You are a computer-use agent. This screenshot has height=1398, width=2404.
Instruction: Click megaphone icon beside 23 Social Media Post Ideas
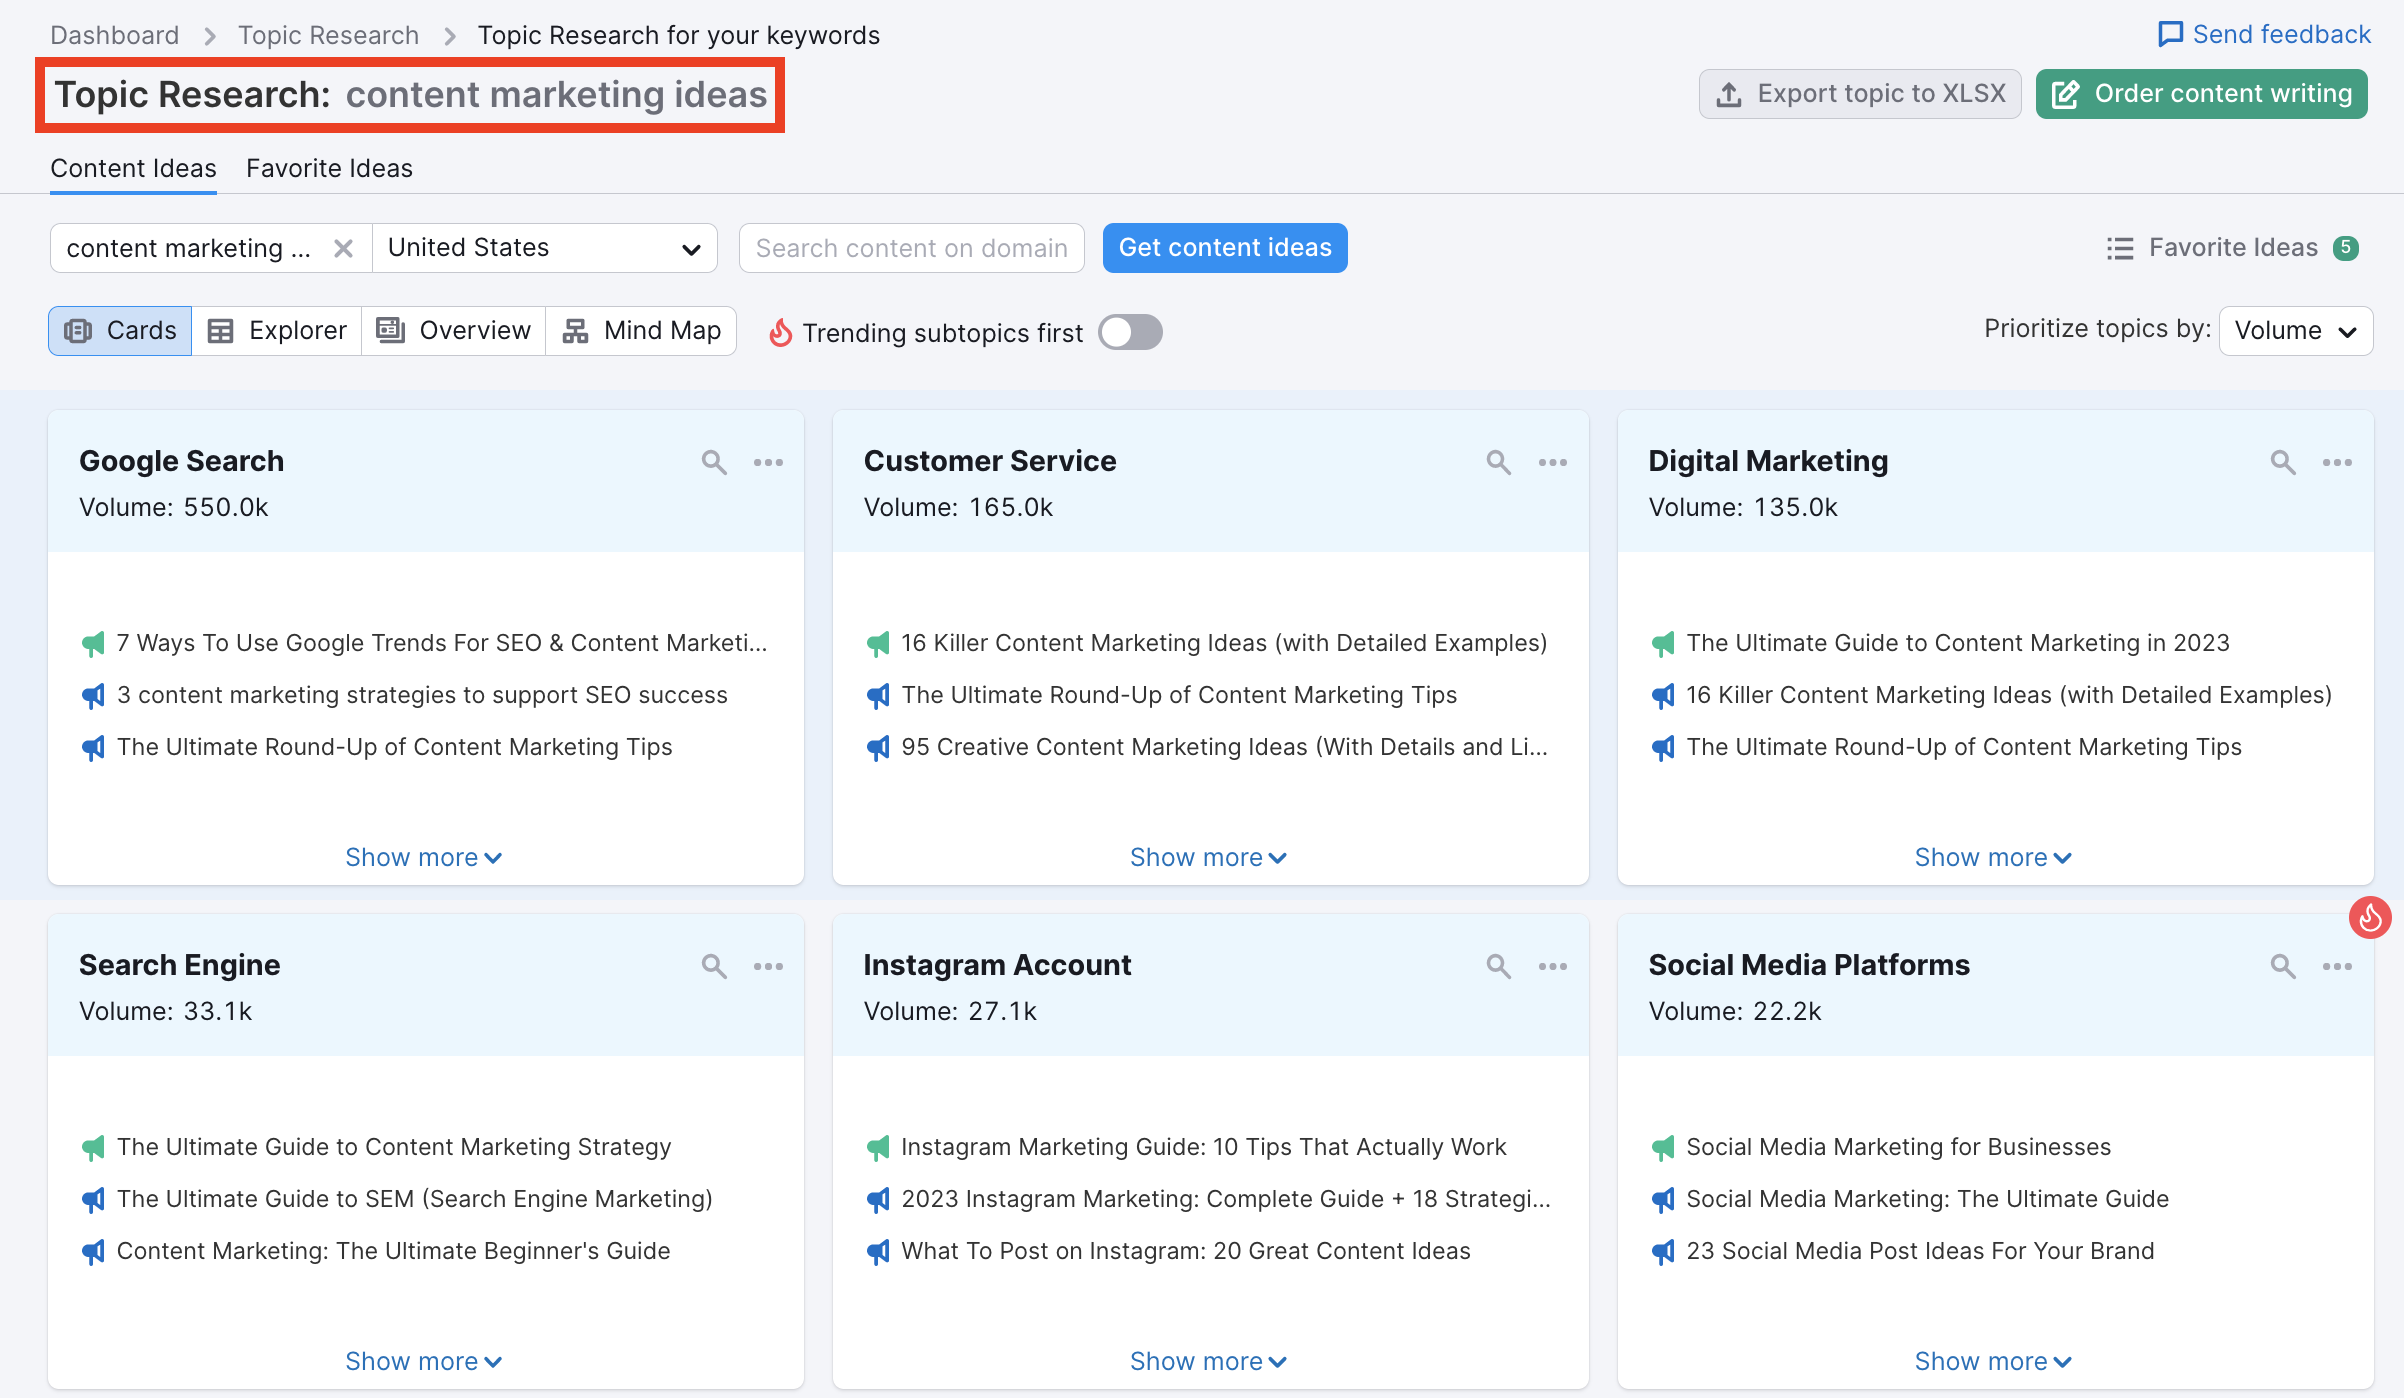[x=1663, y=1252]
